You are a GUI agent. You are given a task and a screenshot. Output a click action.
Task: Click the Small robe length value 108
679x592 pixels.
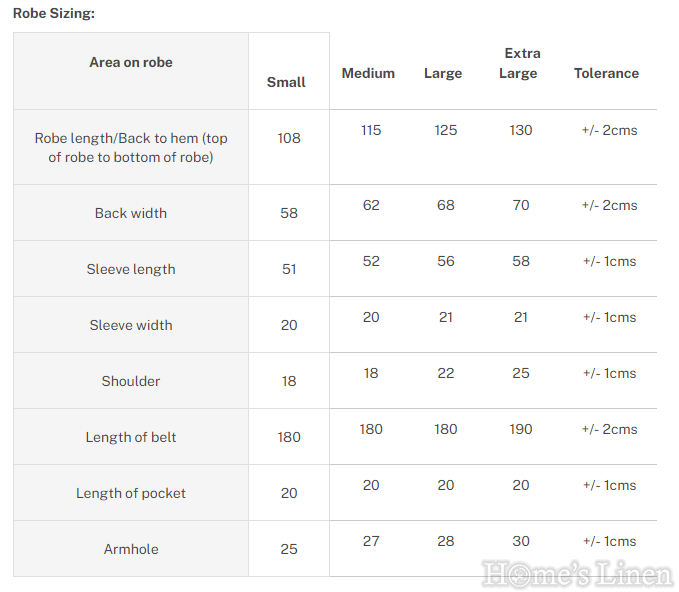[289, 138]
